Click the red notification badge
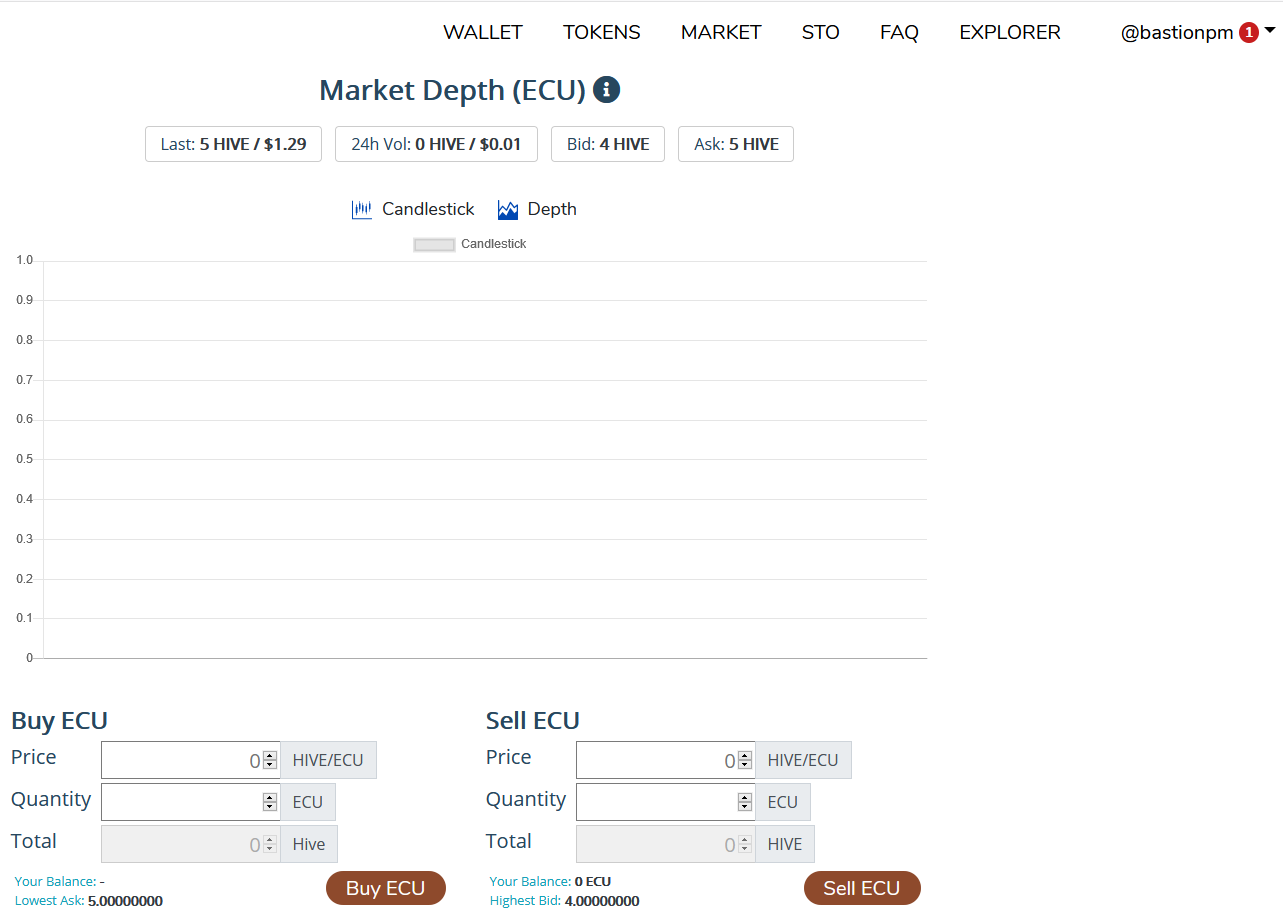Image resolution: width=1283 pixels, height=923 pixels. click(x=1248, y=33)
